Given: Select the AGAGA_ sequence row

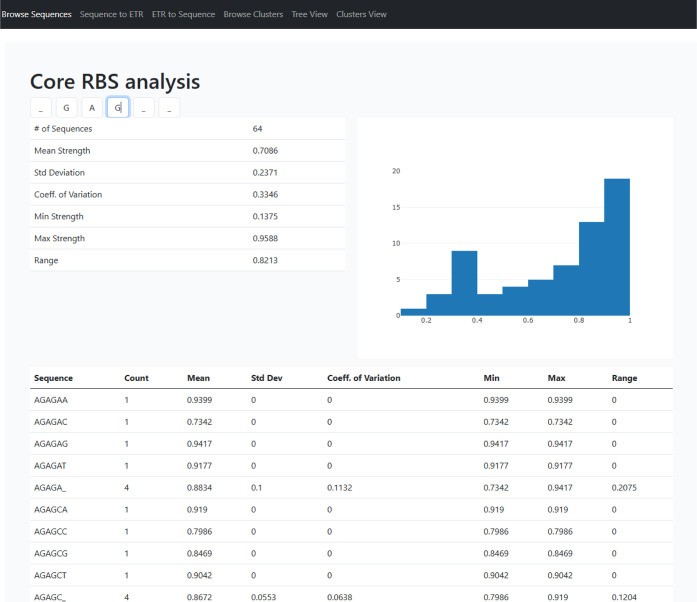Looking at the screenshot, I should click(351, 488).
